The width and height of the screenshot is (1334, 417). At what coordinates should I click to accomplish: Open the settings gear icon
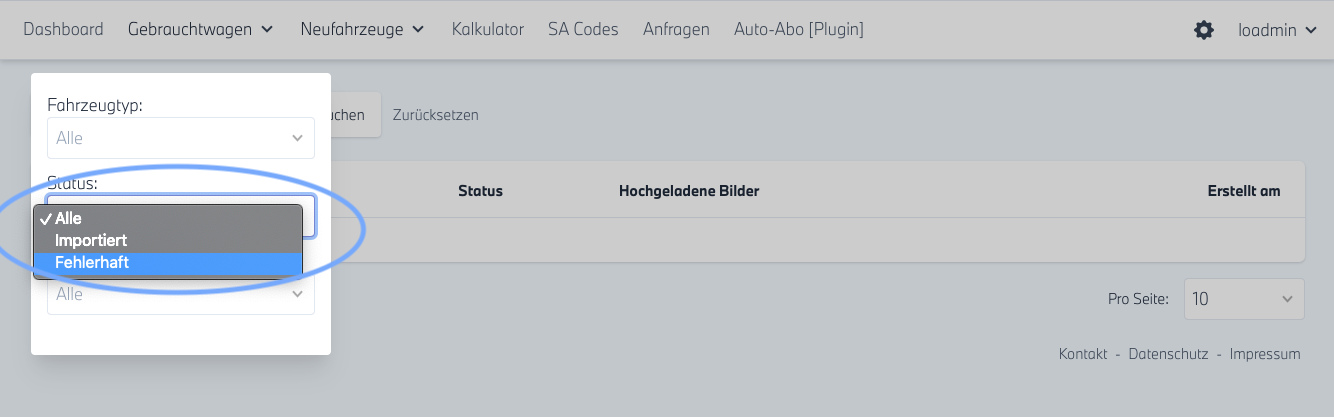point(1204,30)
